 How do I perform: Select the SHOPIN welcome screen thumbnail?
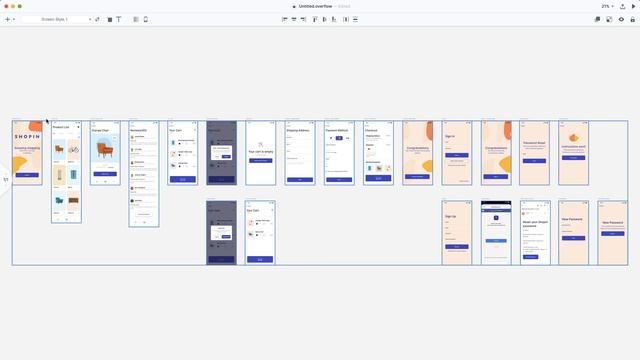pos(27,153)
